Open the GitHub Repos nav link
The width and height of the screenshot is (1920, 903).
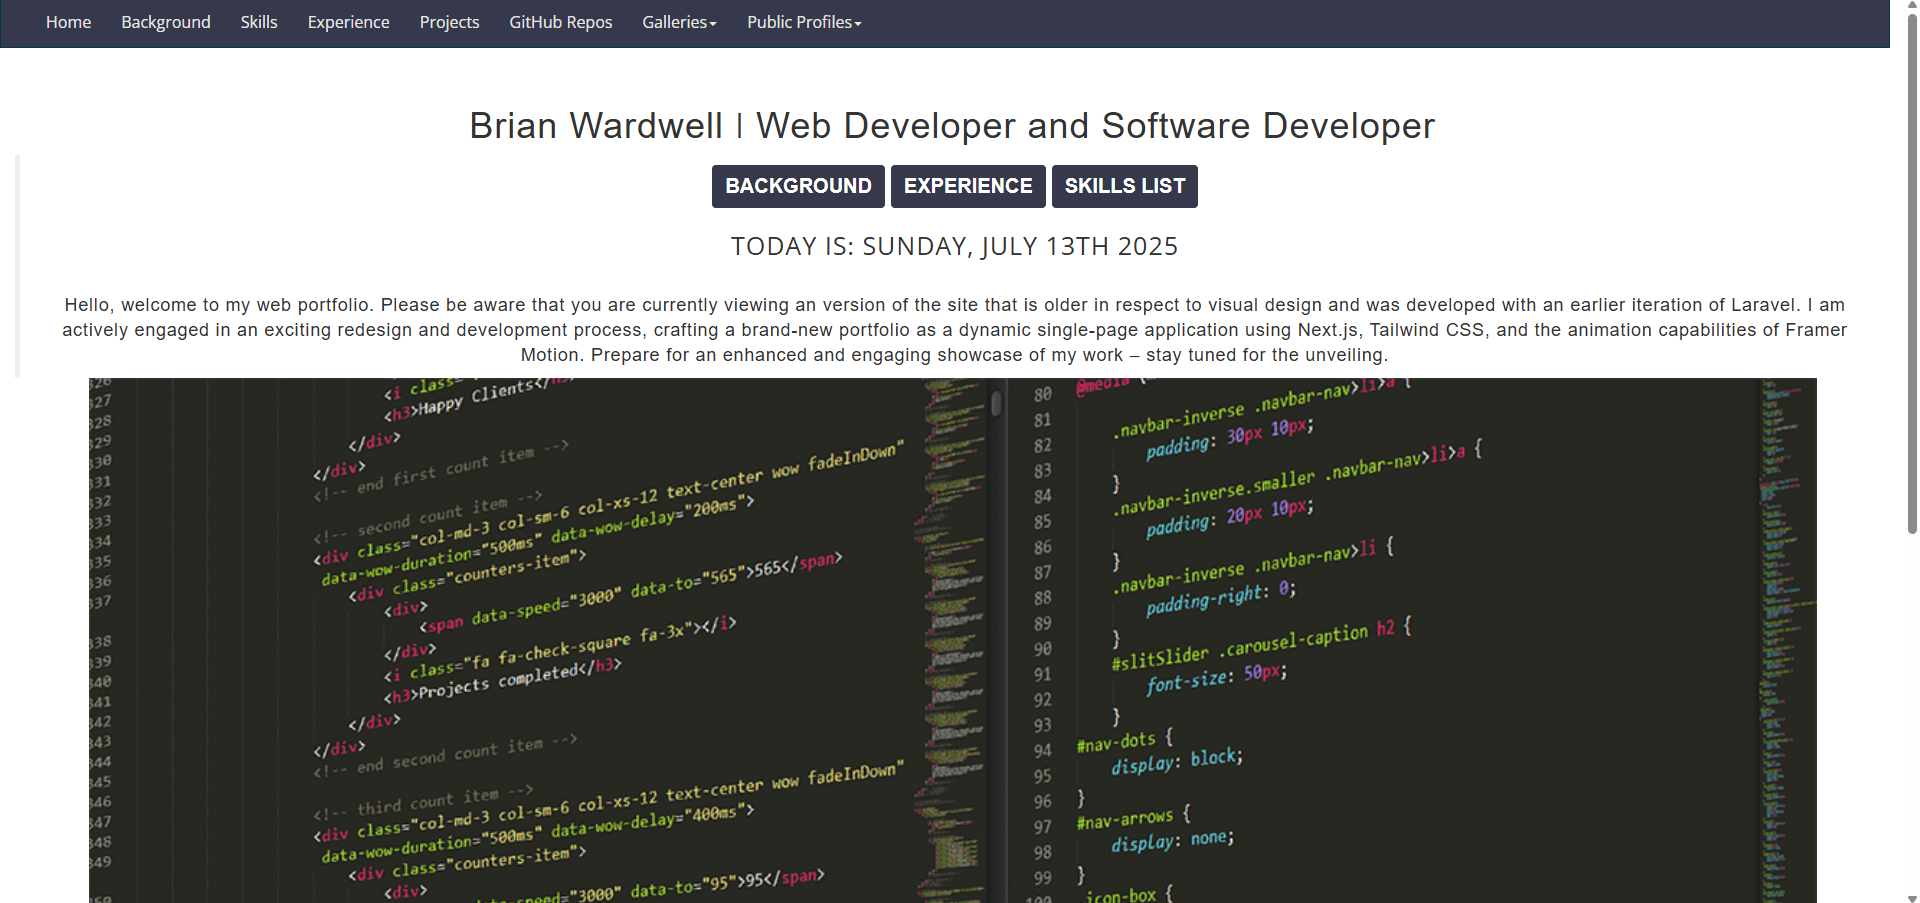tap(560, 22)
